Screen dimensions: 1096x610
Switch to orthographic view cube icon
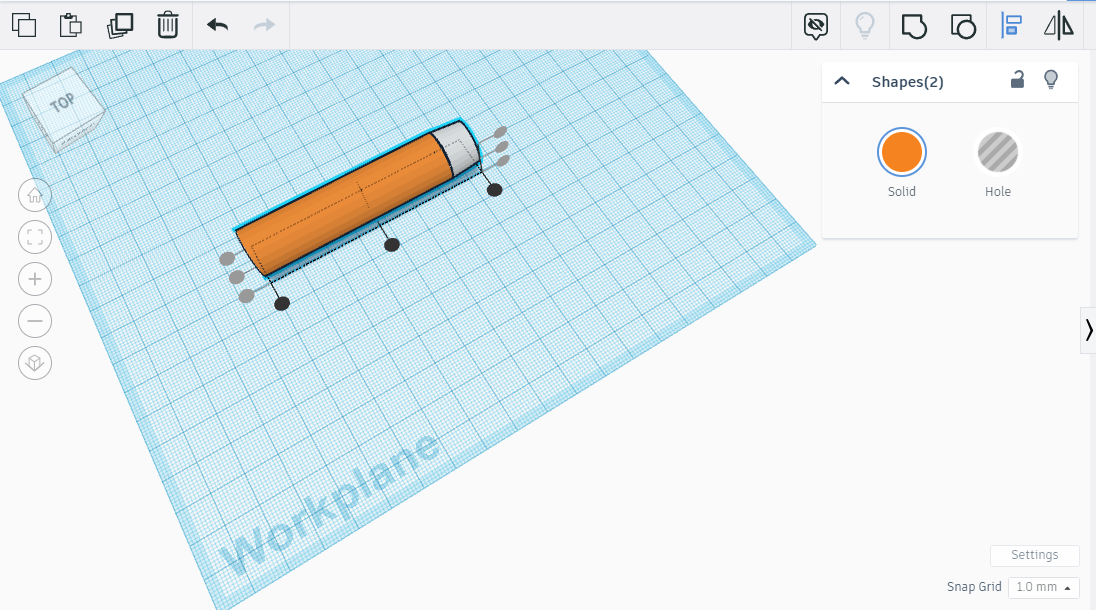click(35, 363)
